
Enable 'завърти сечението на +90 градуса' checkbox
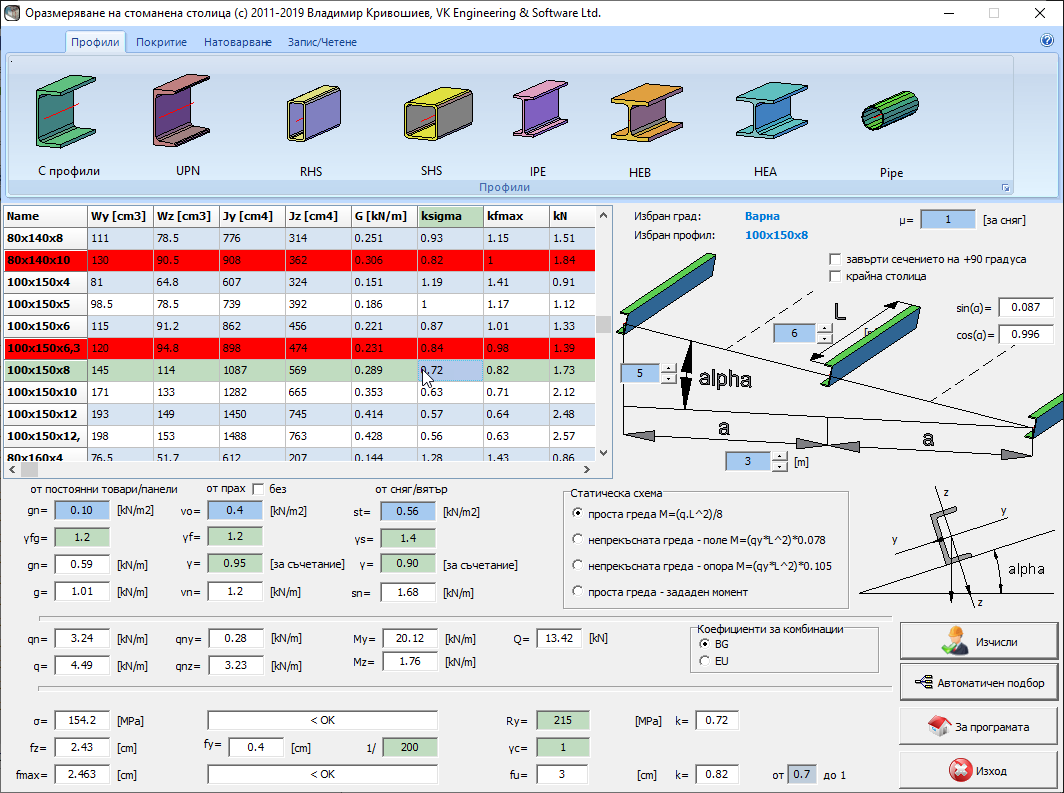point(836,259)
